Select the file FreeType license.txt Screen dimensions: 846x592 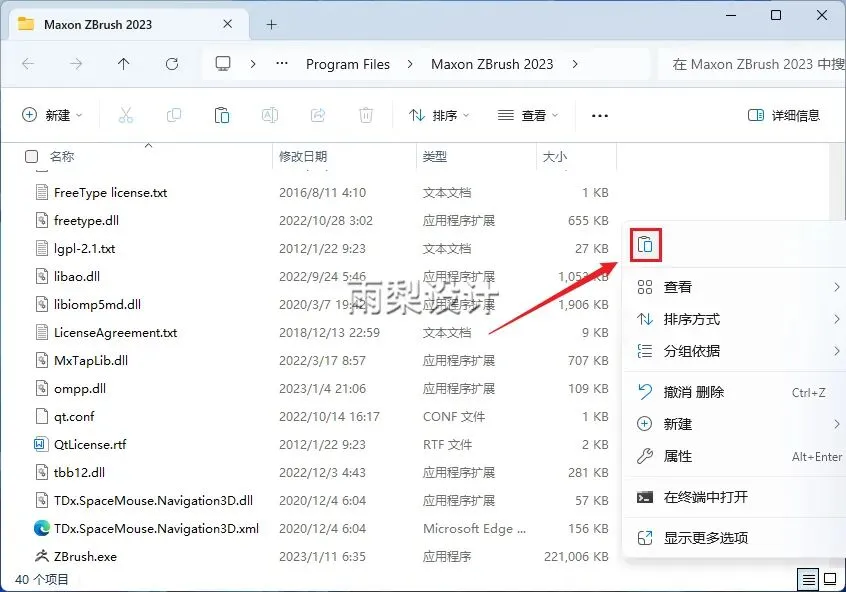(111, 193)
